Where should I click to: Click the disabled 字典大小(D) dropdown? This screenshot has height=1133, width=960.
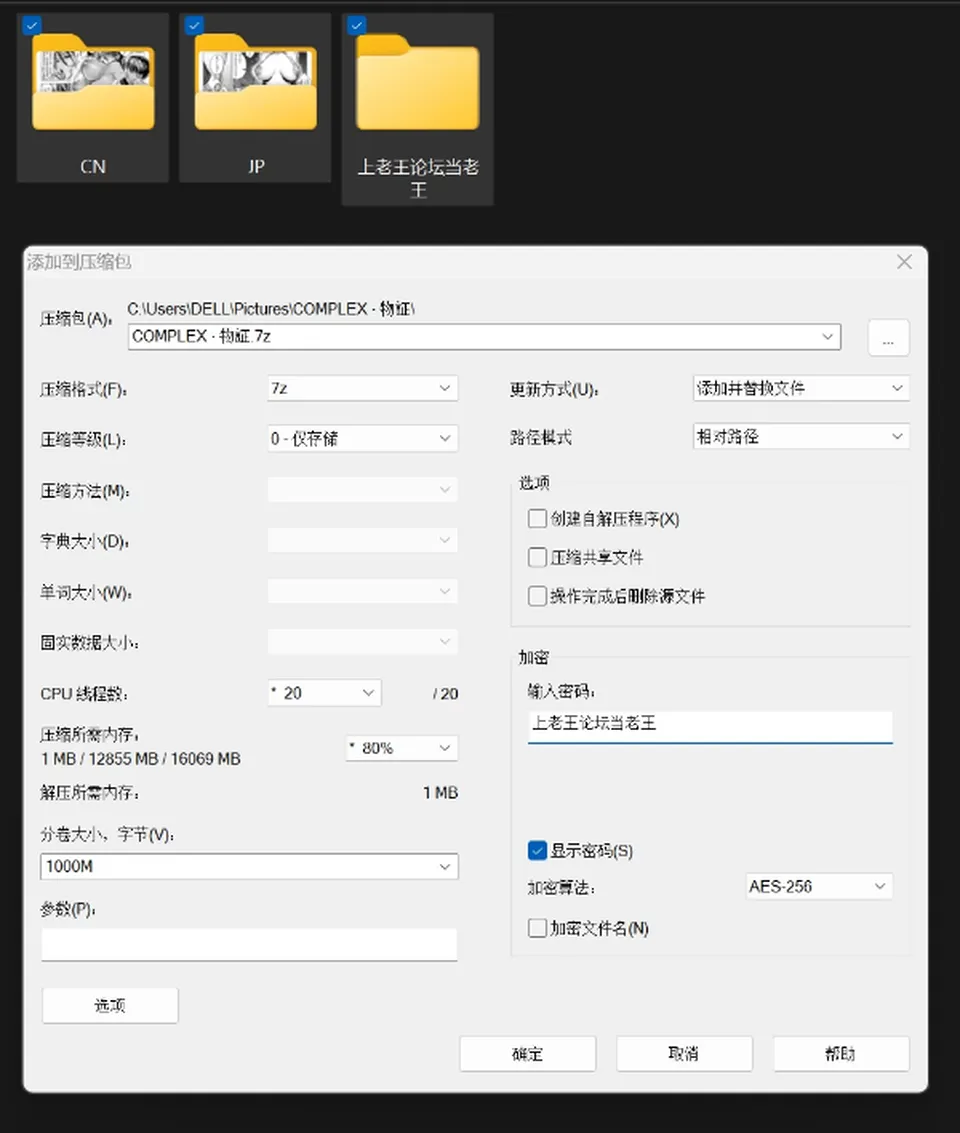[x=363, y=540]
